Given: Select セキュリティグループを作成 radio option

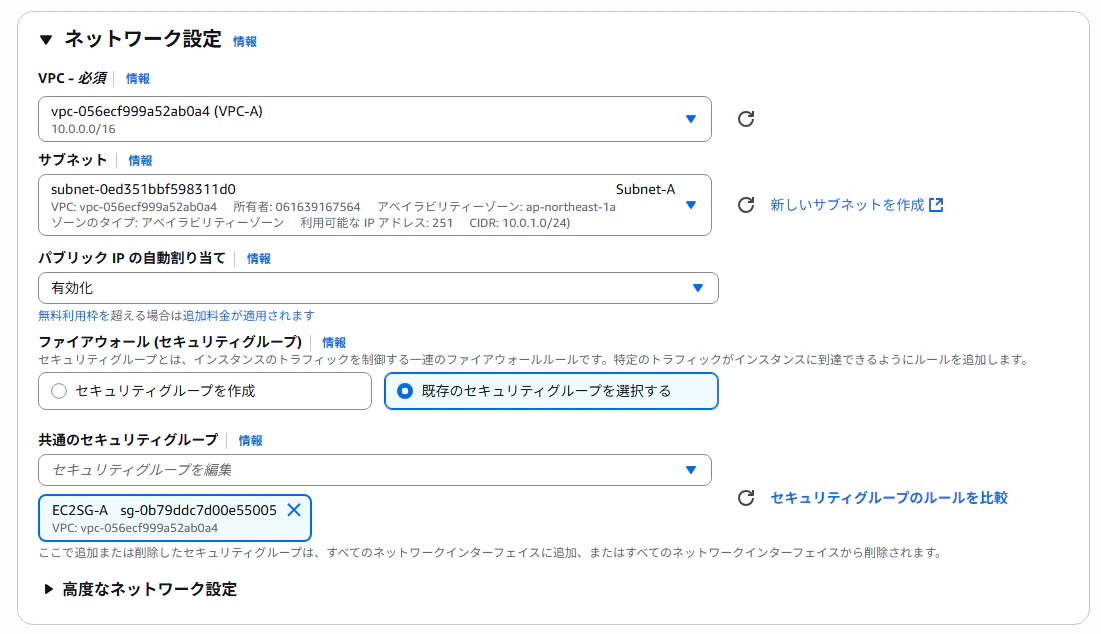Looking at the screenshot, I should [205, 391].
